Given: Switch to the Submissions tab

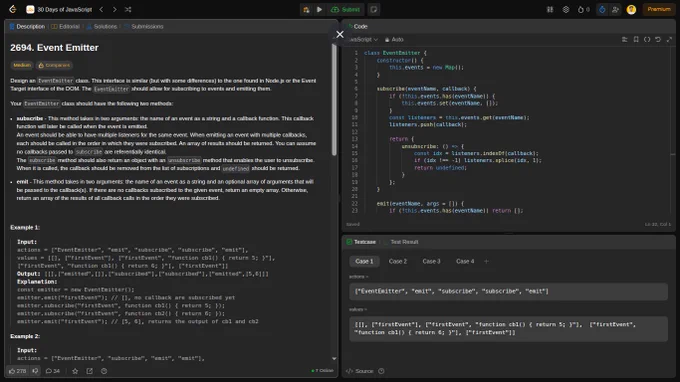Looking at the screenshot, I should (x=144, y=26).
